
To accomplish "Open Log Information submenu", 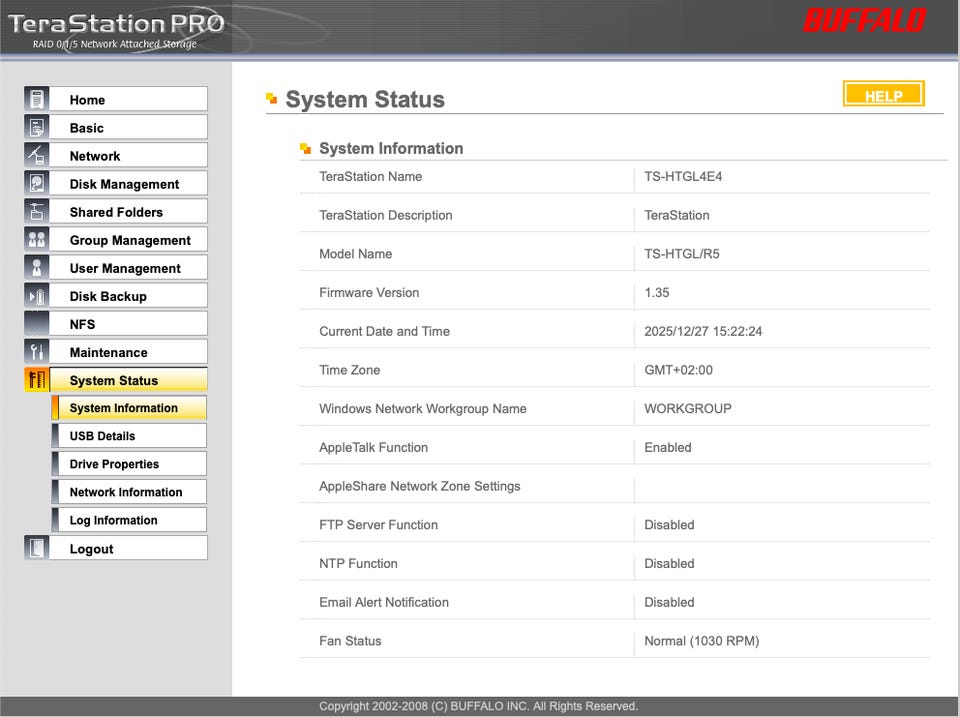I will tap(129, 520).
